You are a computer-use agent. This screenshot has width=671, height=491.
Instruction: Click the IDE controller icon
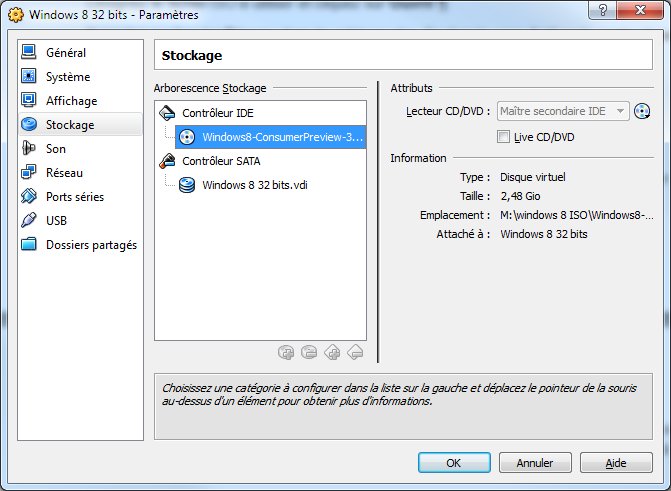(167, 113)
